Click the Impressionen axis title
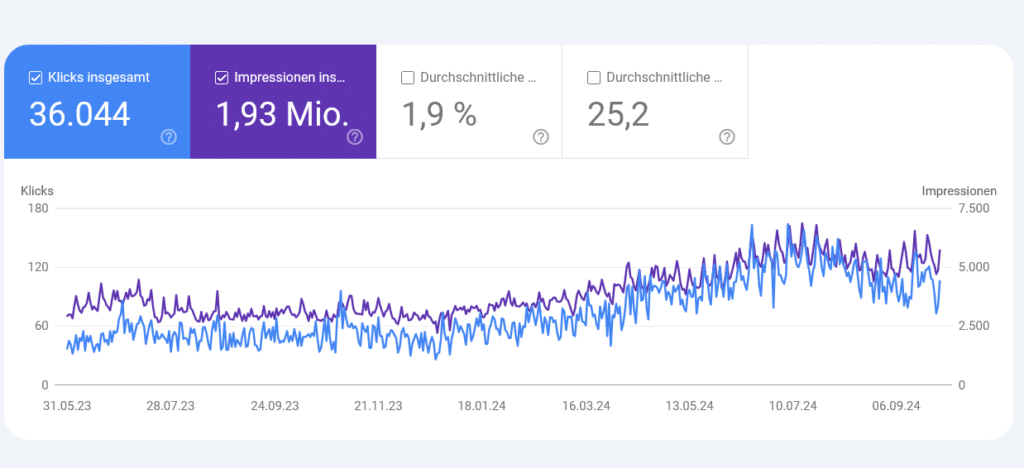 coord(959,190)
